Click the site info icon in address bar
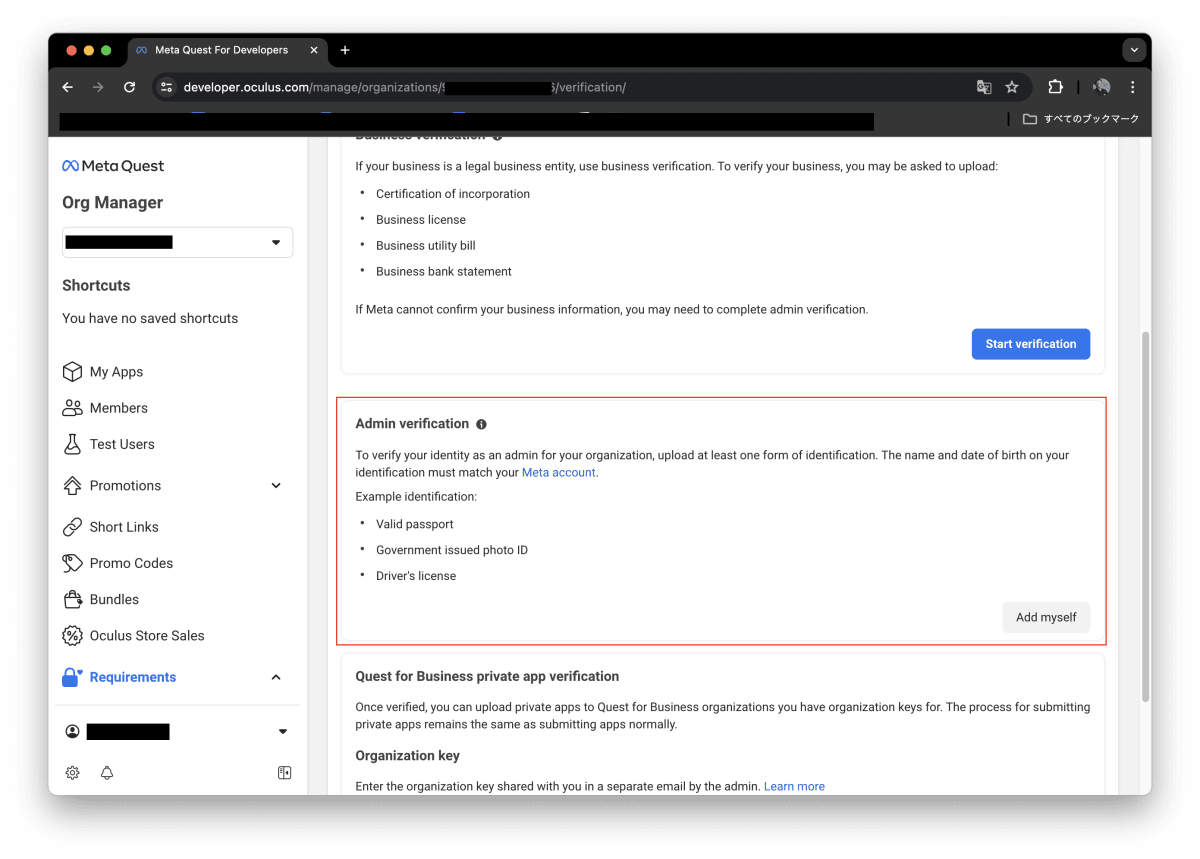 (167, 87)
